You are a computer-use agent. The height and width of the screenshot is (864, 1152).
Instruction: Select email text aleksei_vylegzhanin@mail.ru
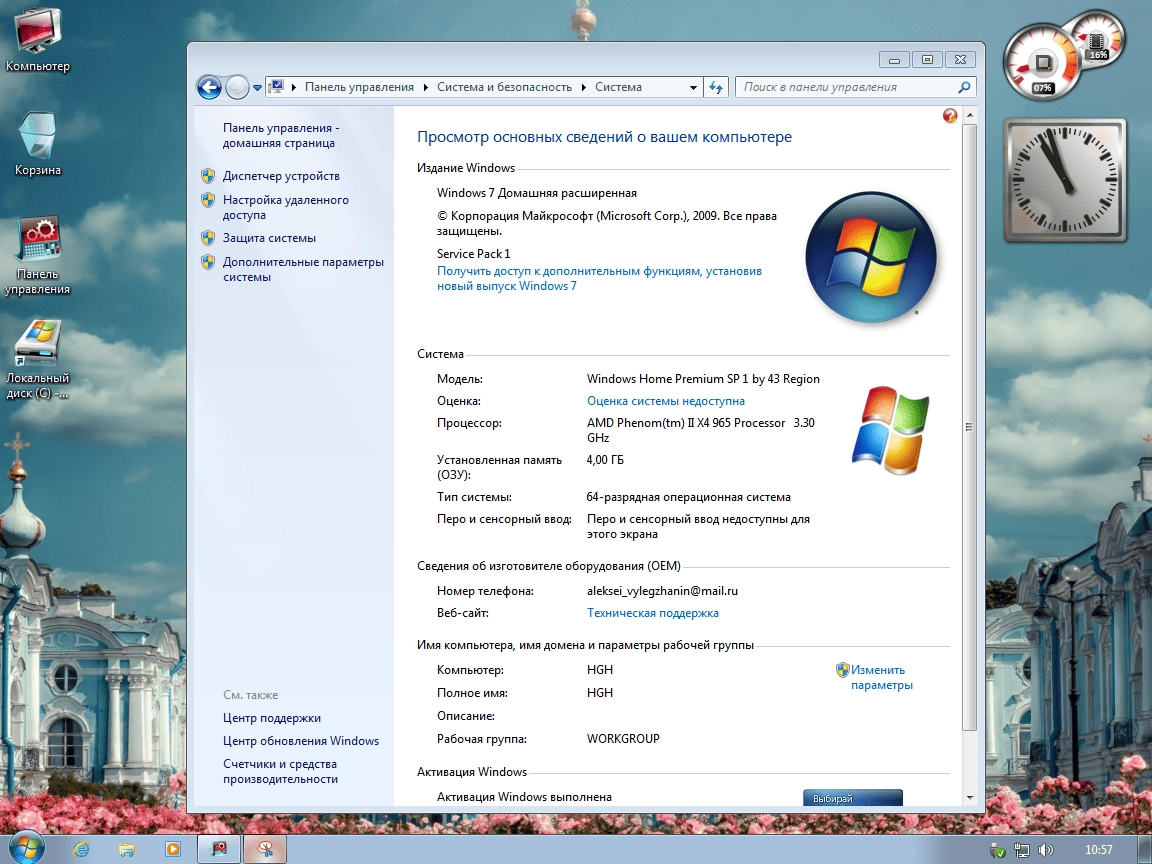tap(662, 591)
